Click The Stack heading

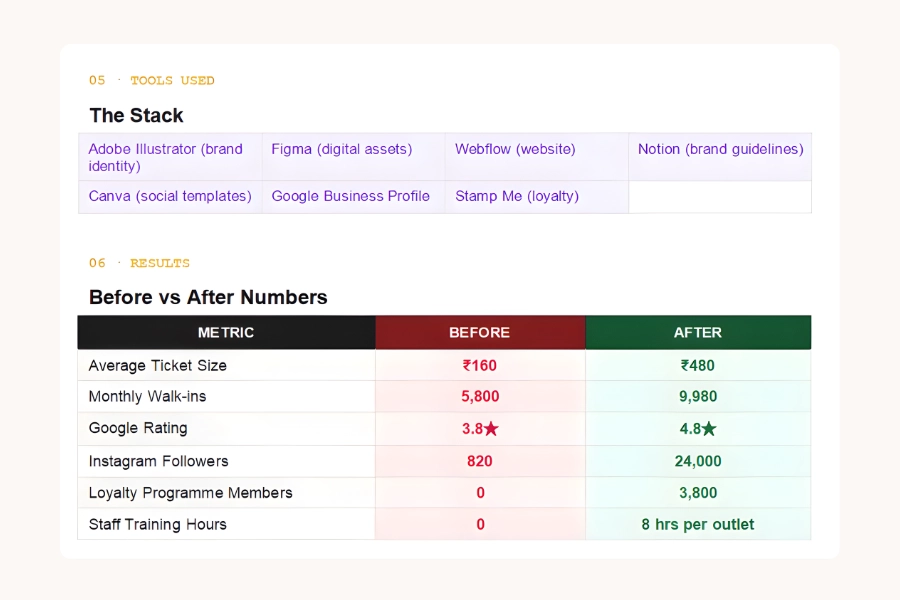click(x=136, y=115)
